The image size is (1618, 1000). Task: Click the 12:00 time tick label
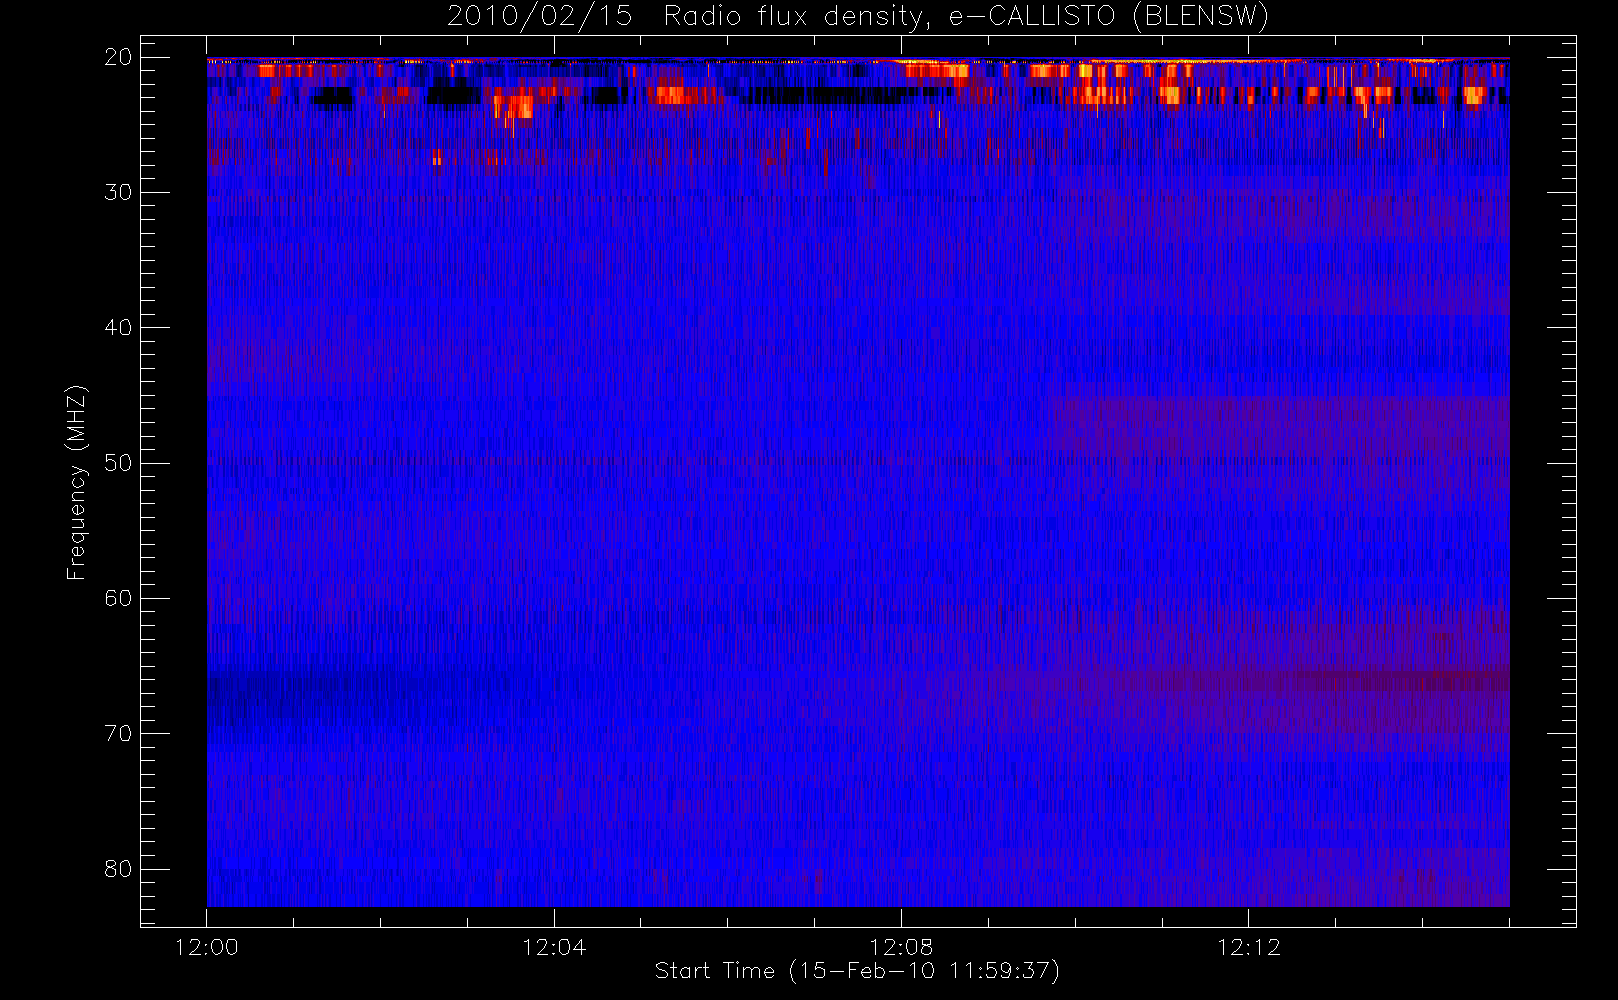point(207,947)
